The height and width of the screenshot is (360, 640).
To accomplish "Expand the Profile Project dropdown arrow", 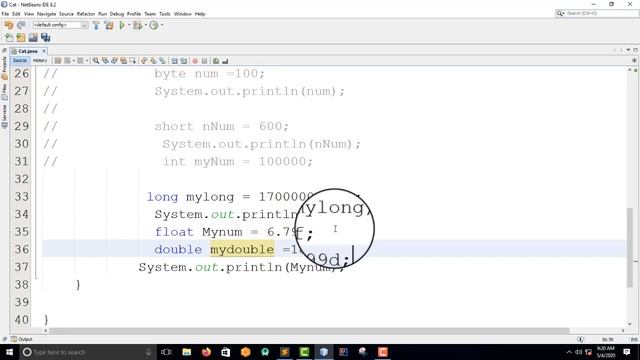I will 162,25.
